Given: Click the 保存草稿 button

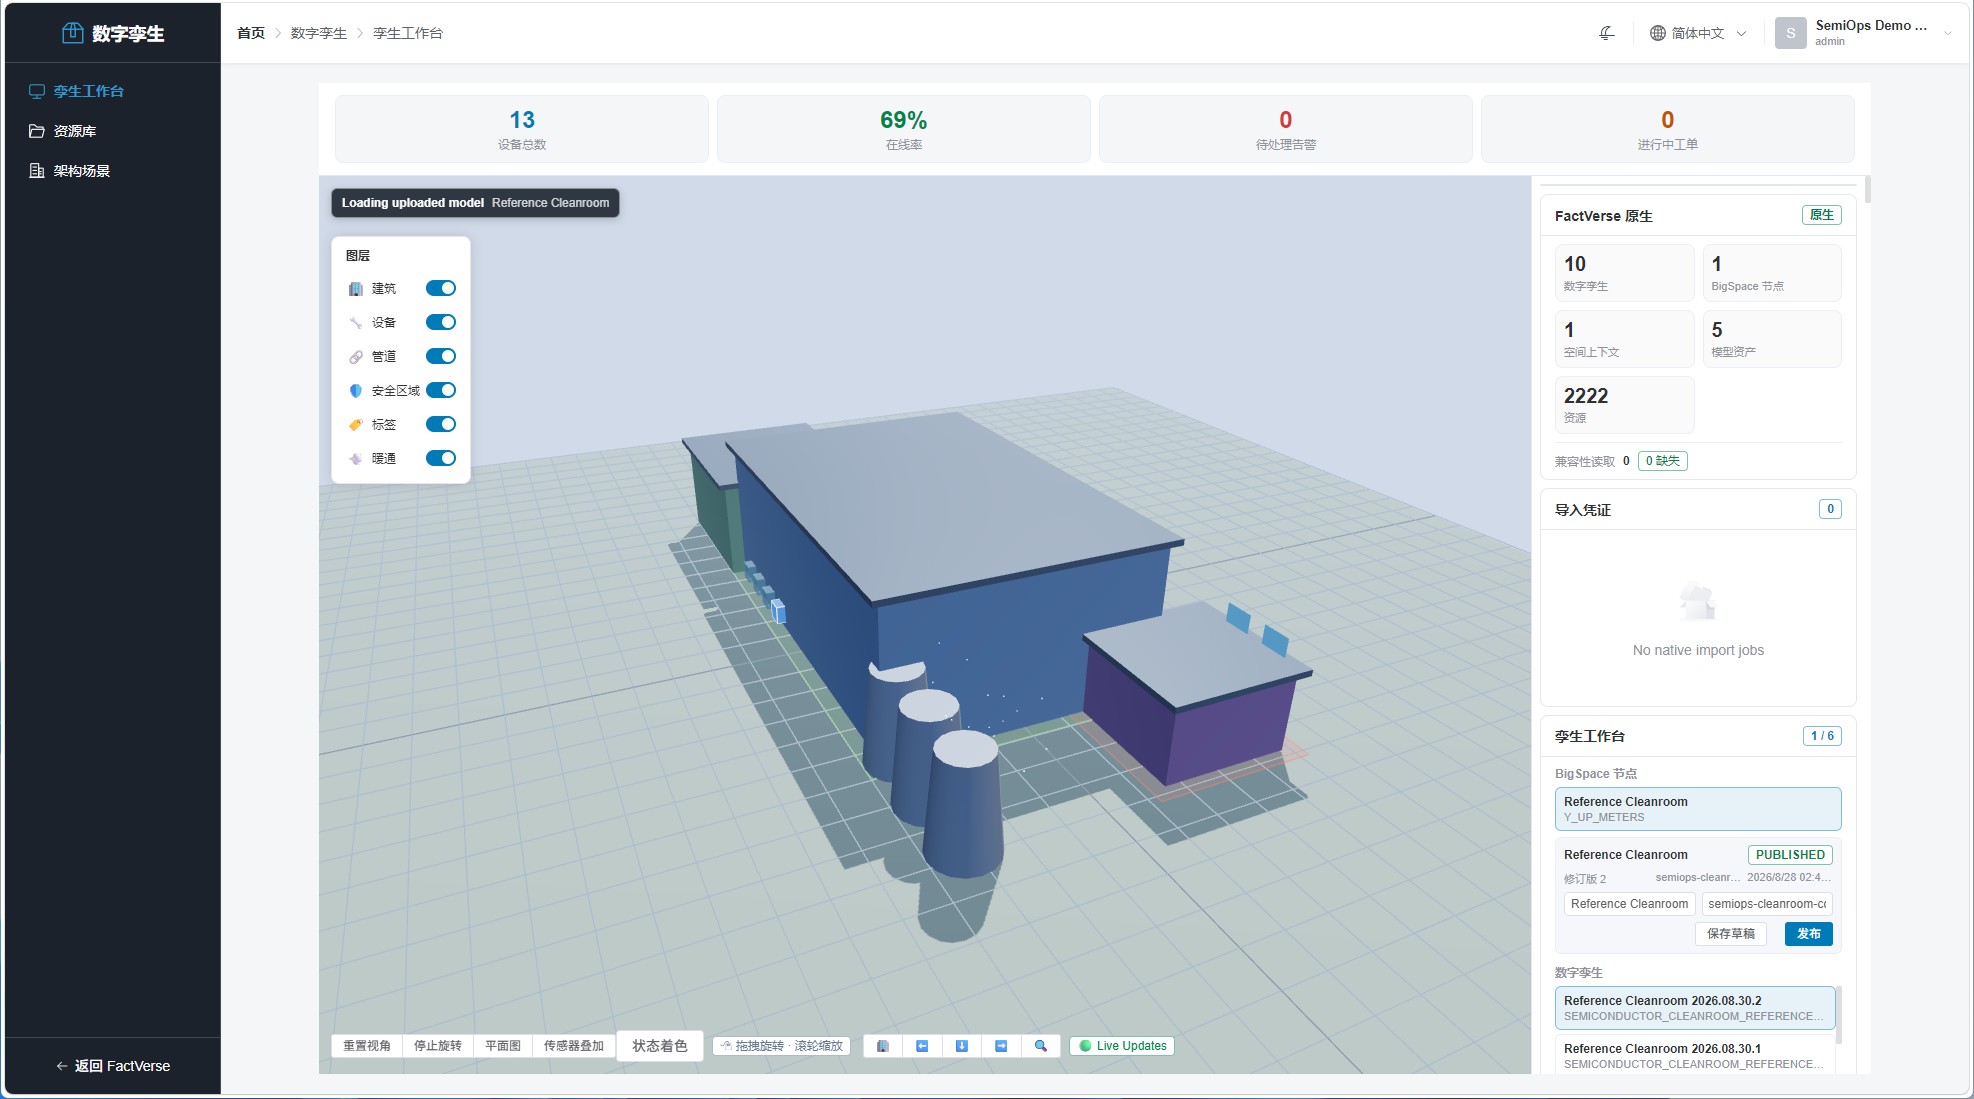Looking at the screenshot, I should pyautogui.click(x=1731, y=934).
